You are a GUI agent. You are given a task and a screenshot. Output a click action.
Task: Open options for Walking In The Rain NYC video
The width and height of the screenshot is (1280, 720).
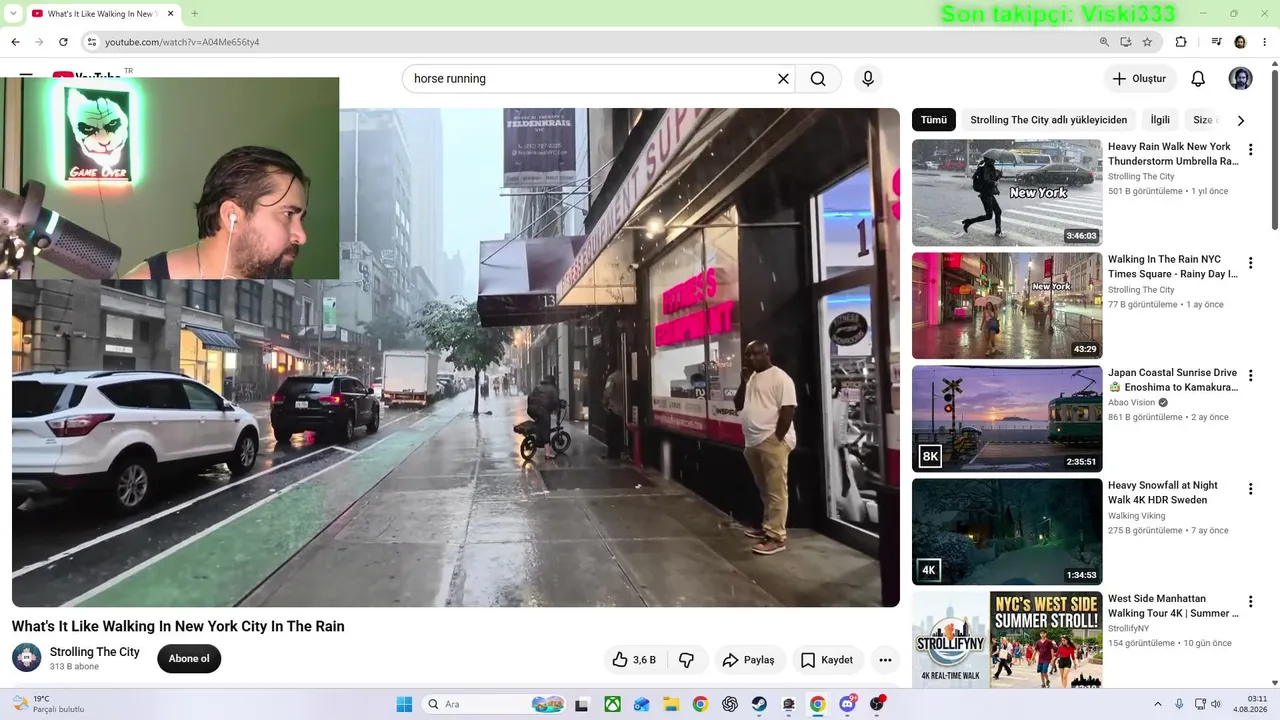pos(1250,263)
